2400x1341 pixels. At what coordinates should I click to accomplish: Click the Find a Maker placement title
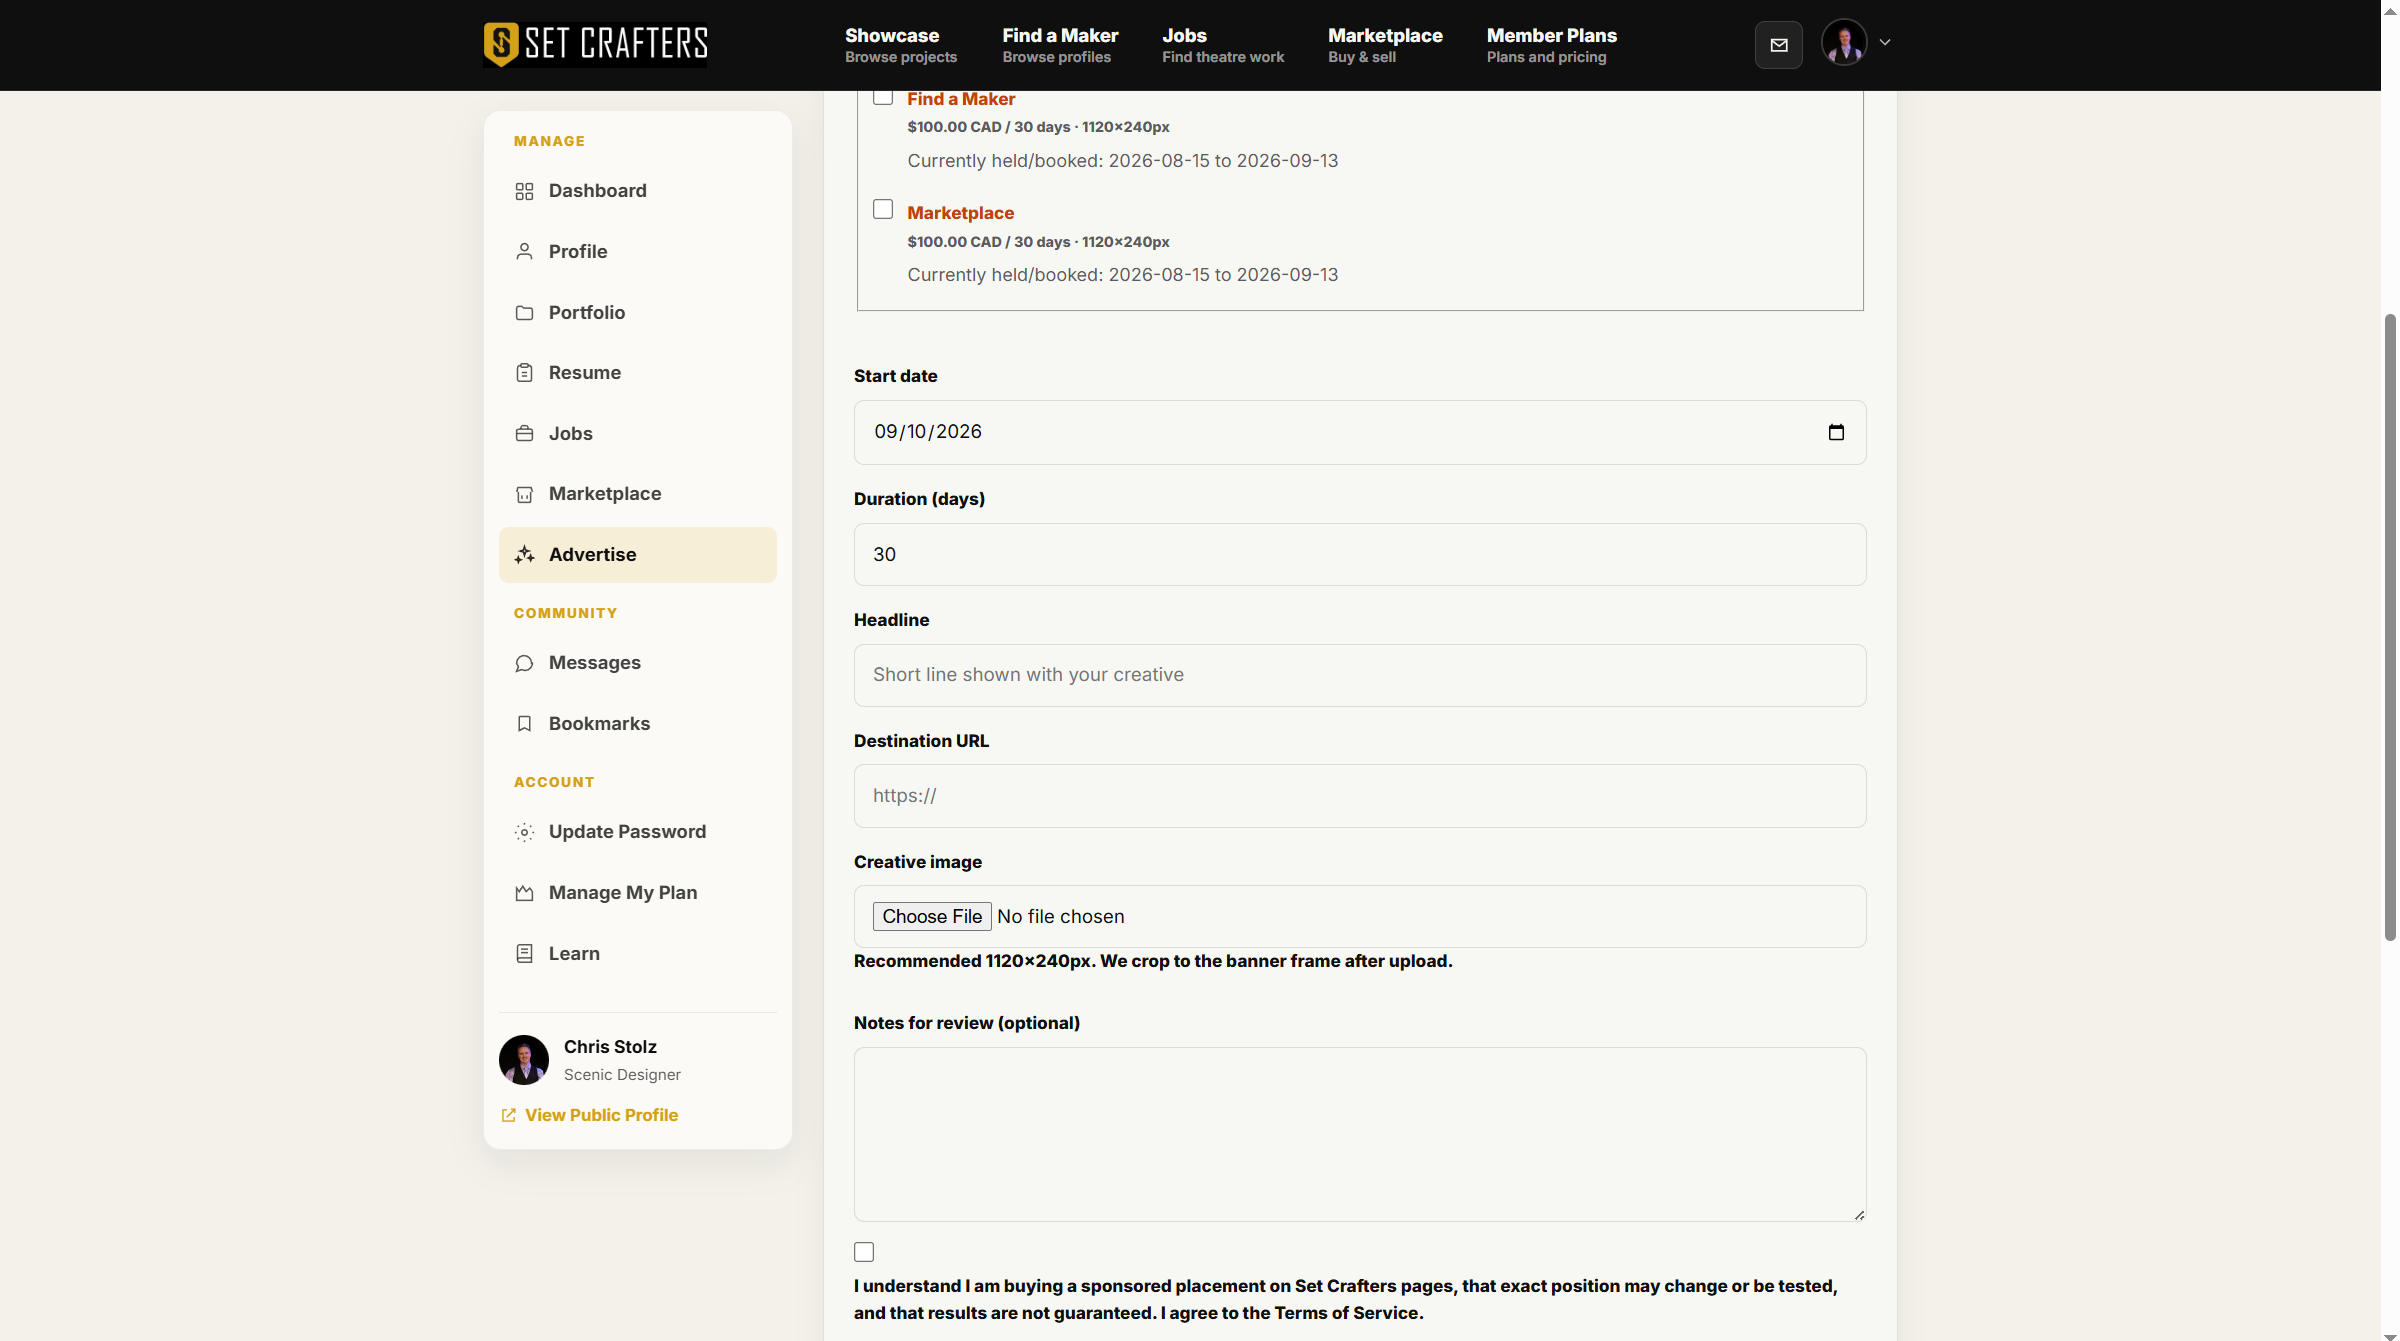coord(961,99)
